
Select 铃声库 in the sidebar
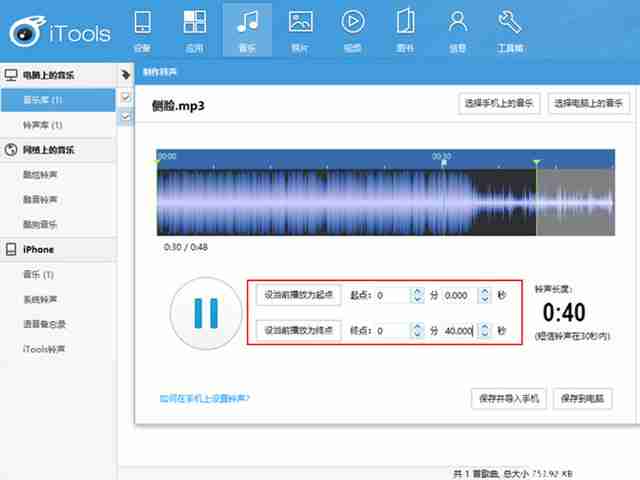(x=43, y=125)
